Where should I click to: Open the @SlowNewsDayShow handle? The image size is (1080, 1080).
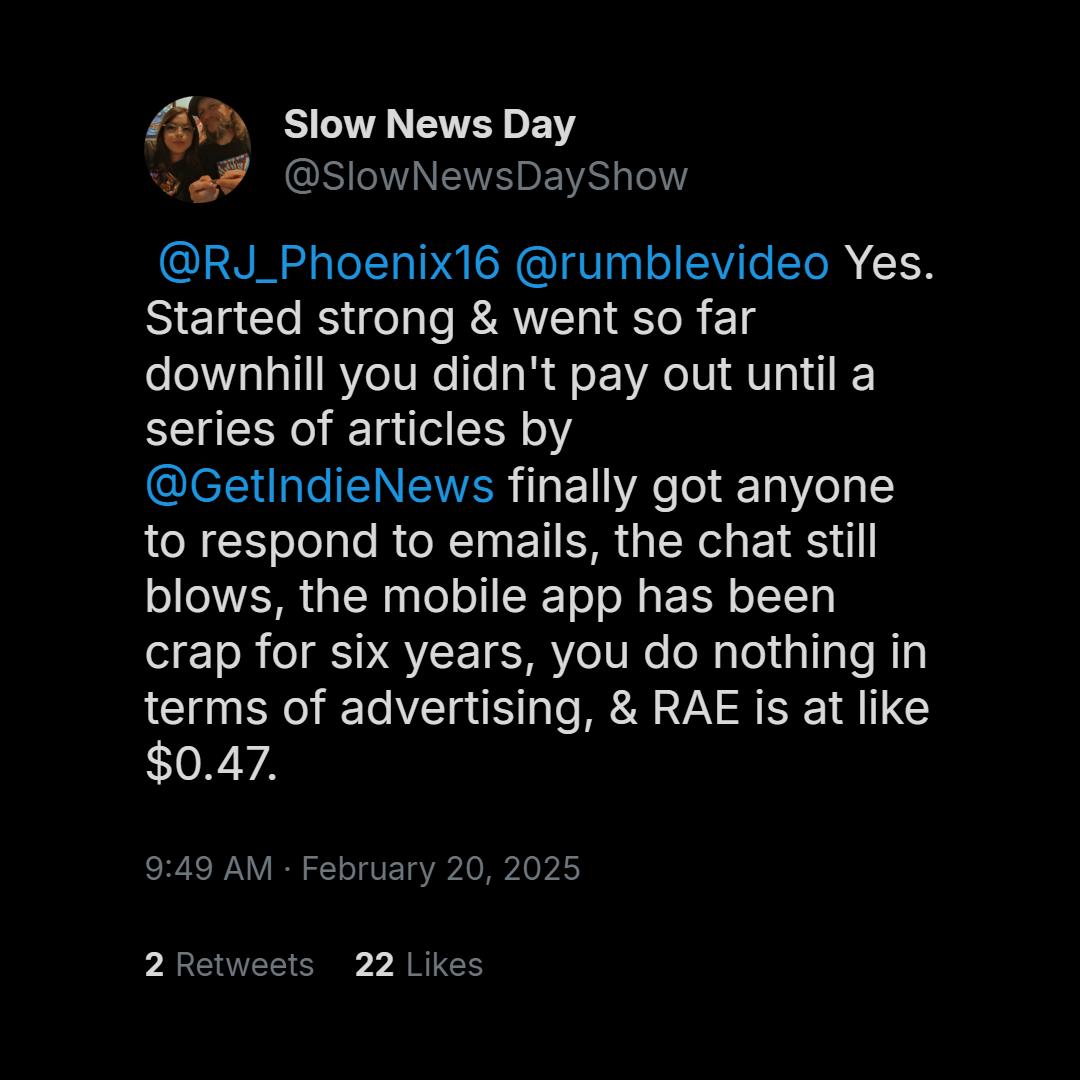pyautogui.click(x=486, y=177)
